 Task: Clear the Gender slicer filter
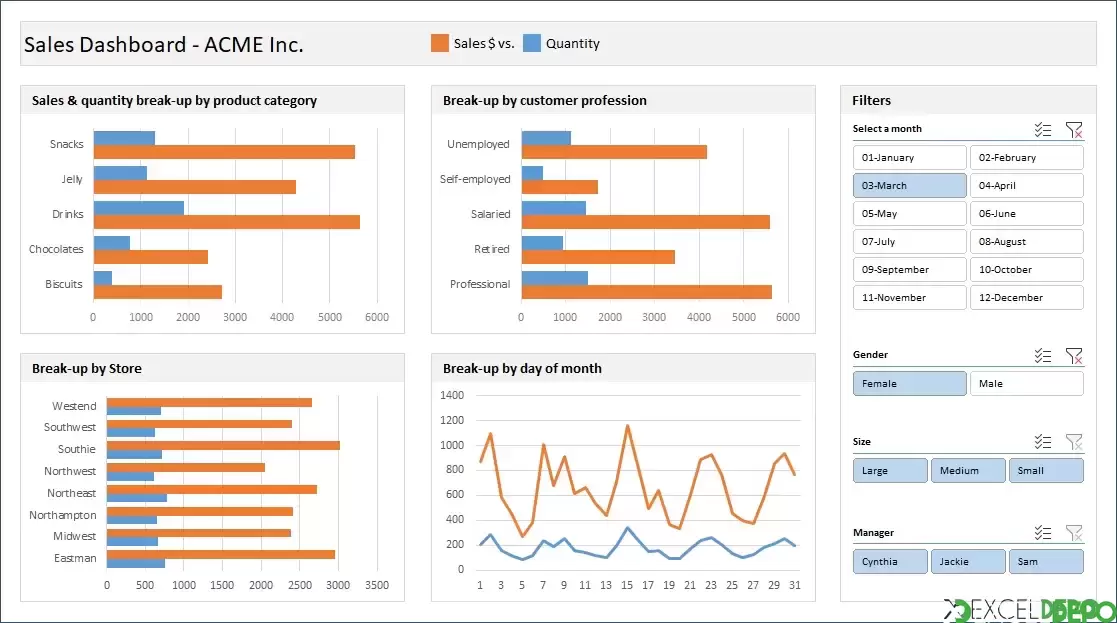(1074, 355)
